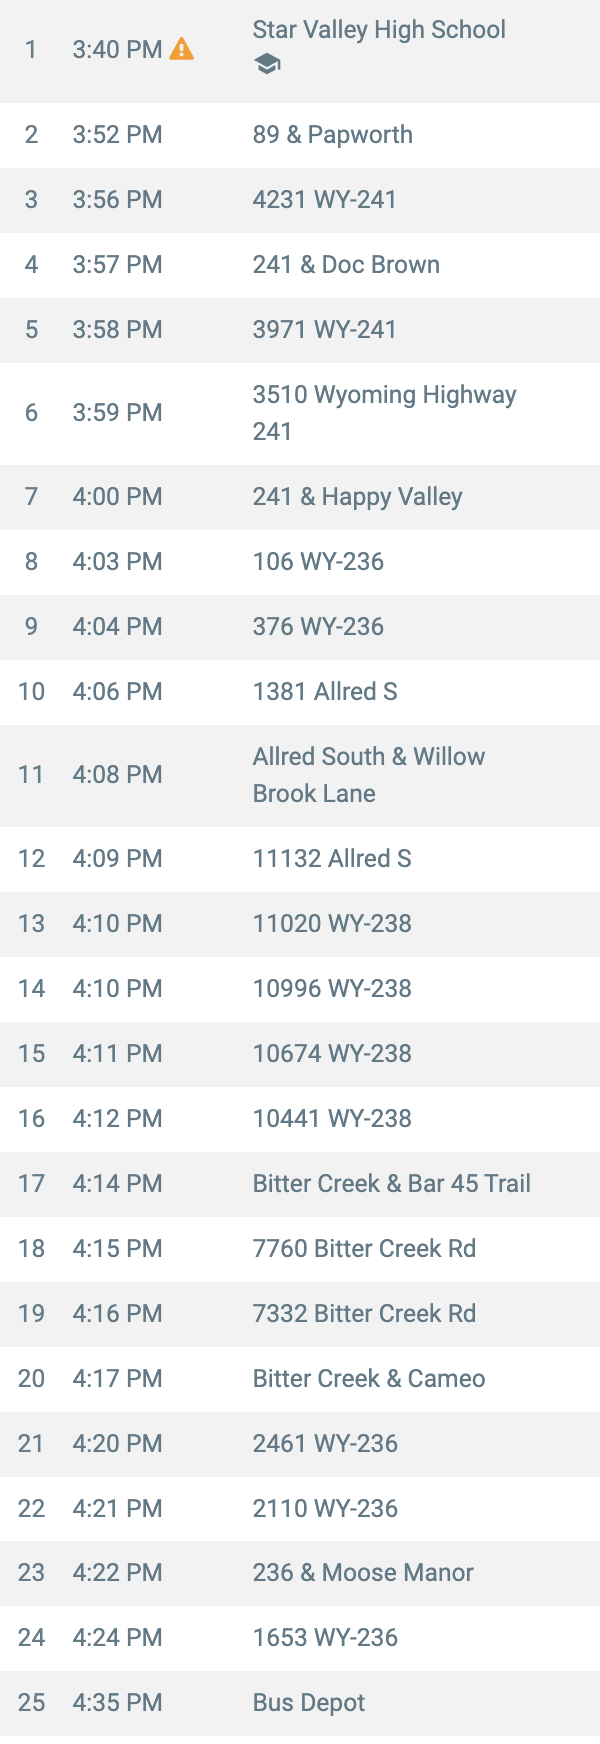600x1744 pixels.
Task: Select stop 14 at 10996 WY-238
Action: [300, 989]
